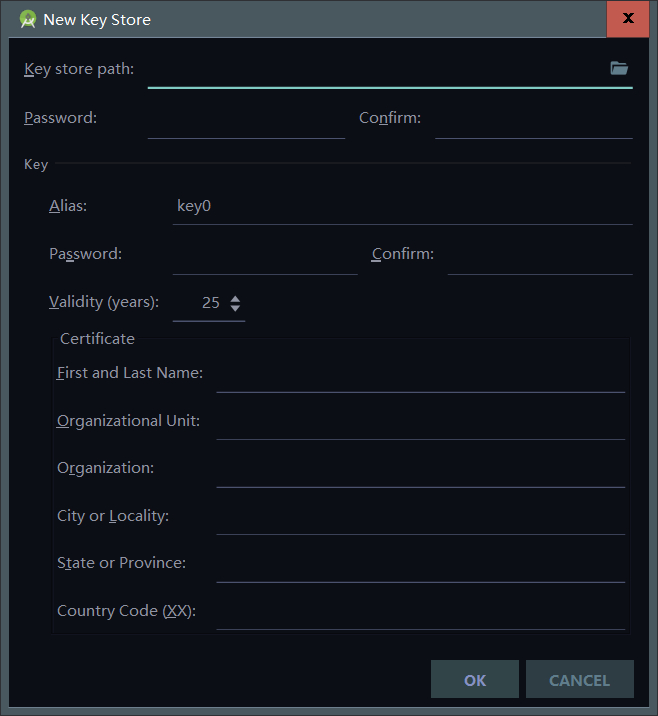Image resolution: width=658 pixels, height=716 pixels.
Task: Edit the Alias field containing key0
Action: (x=402, y=206)
